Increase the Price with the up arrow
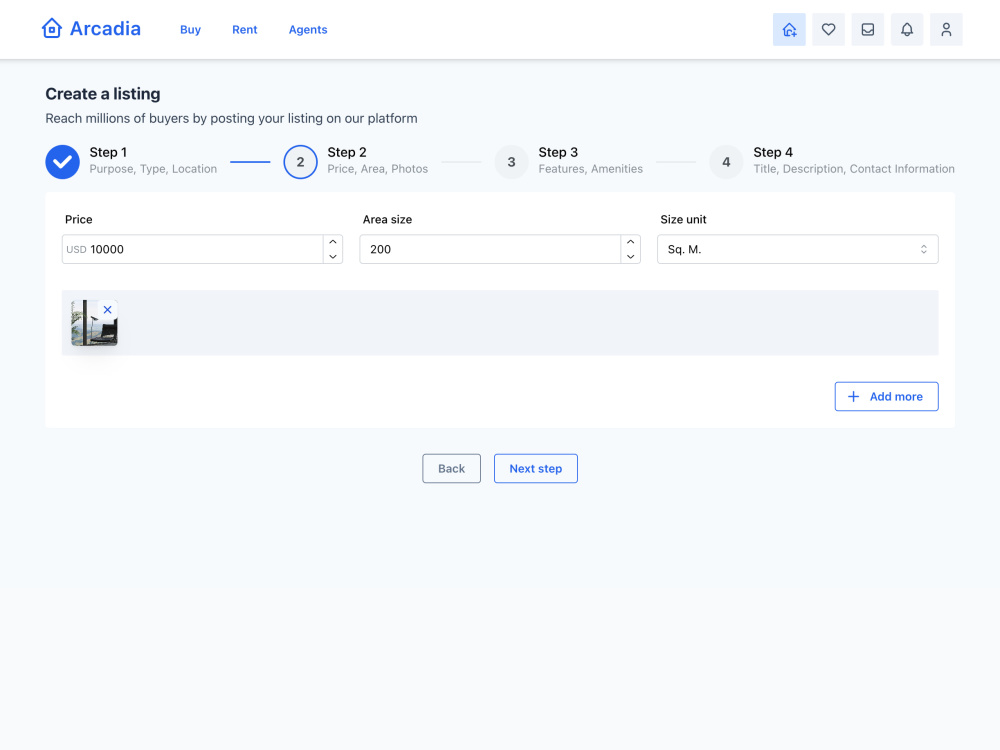 pyautogui.click(x=333, y=242)
